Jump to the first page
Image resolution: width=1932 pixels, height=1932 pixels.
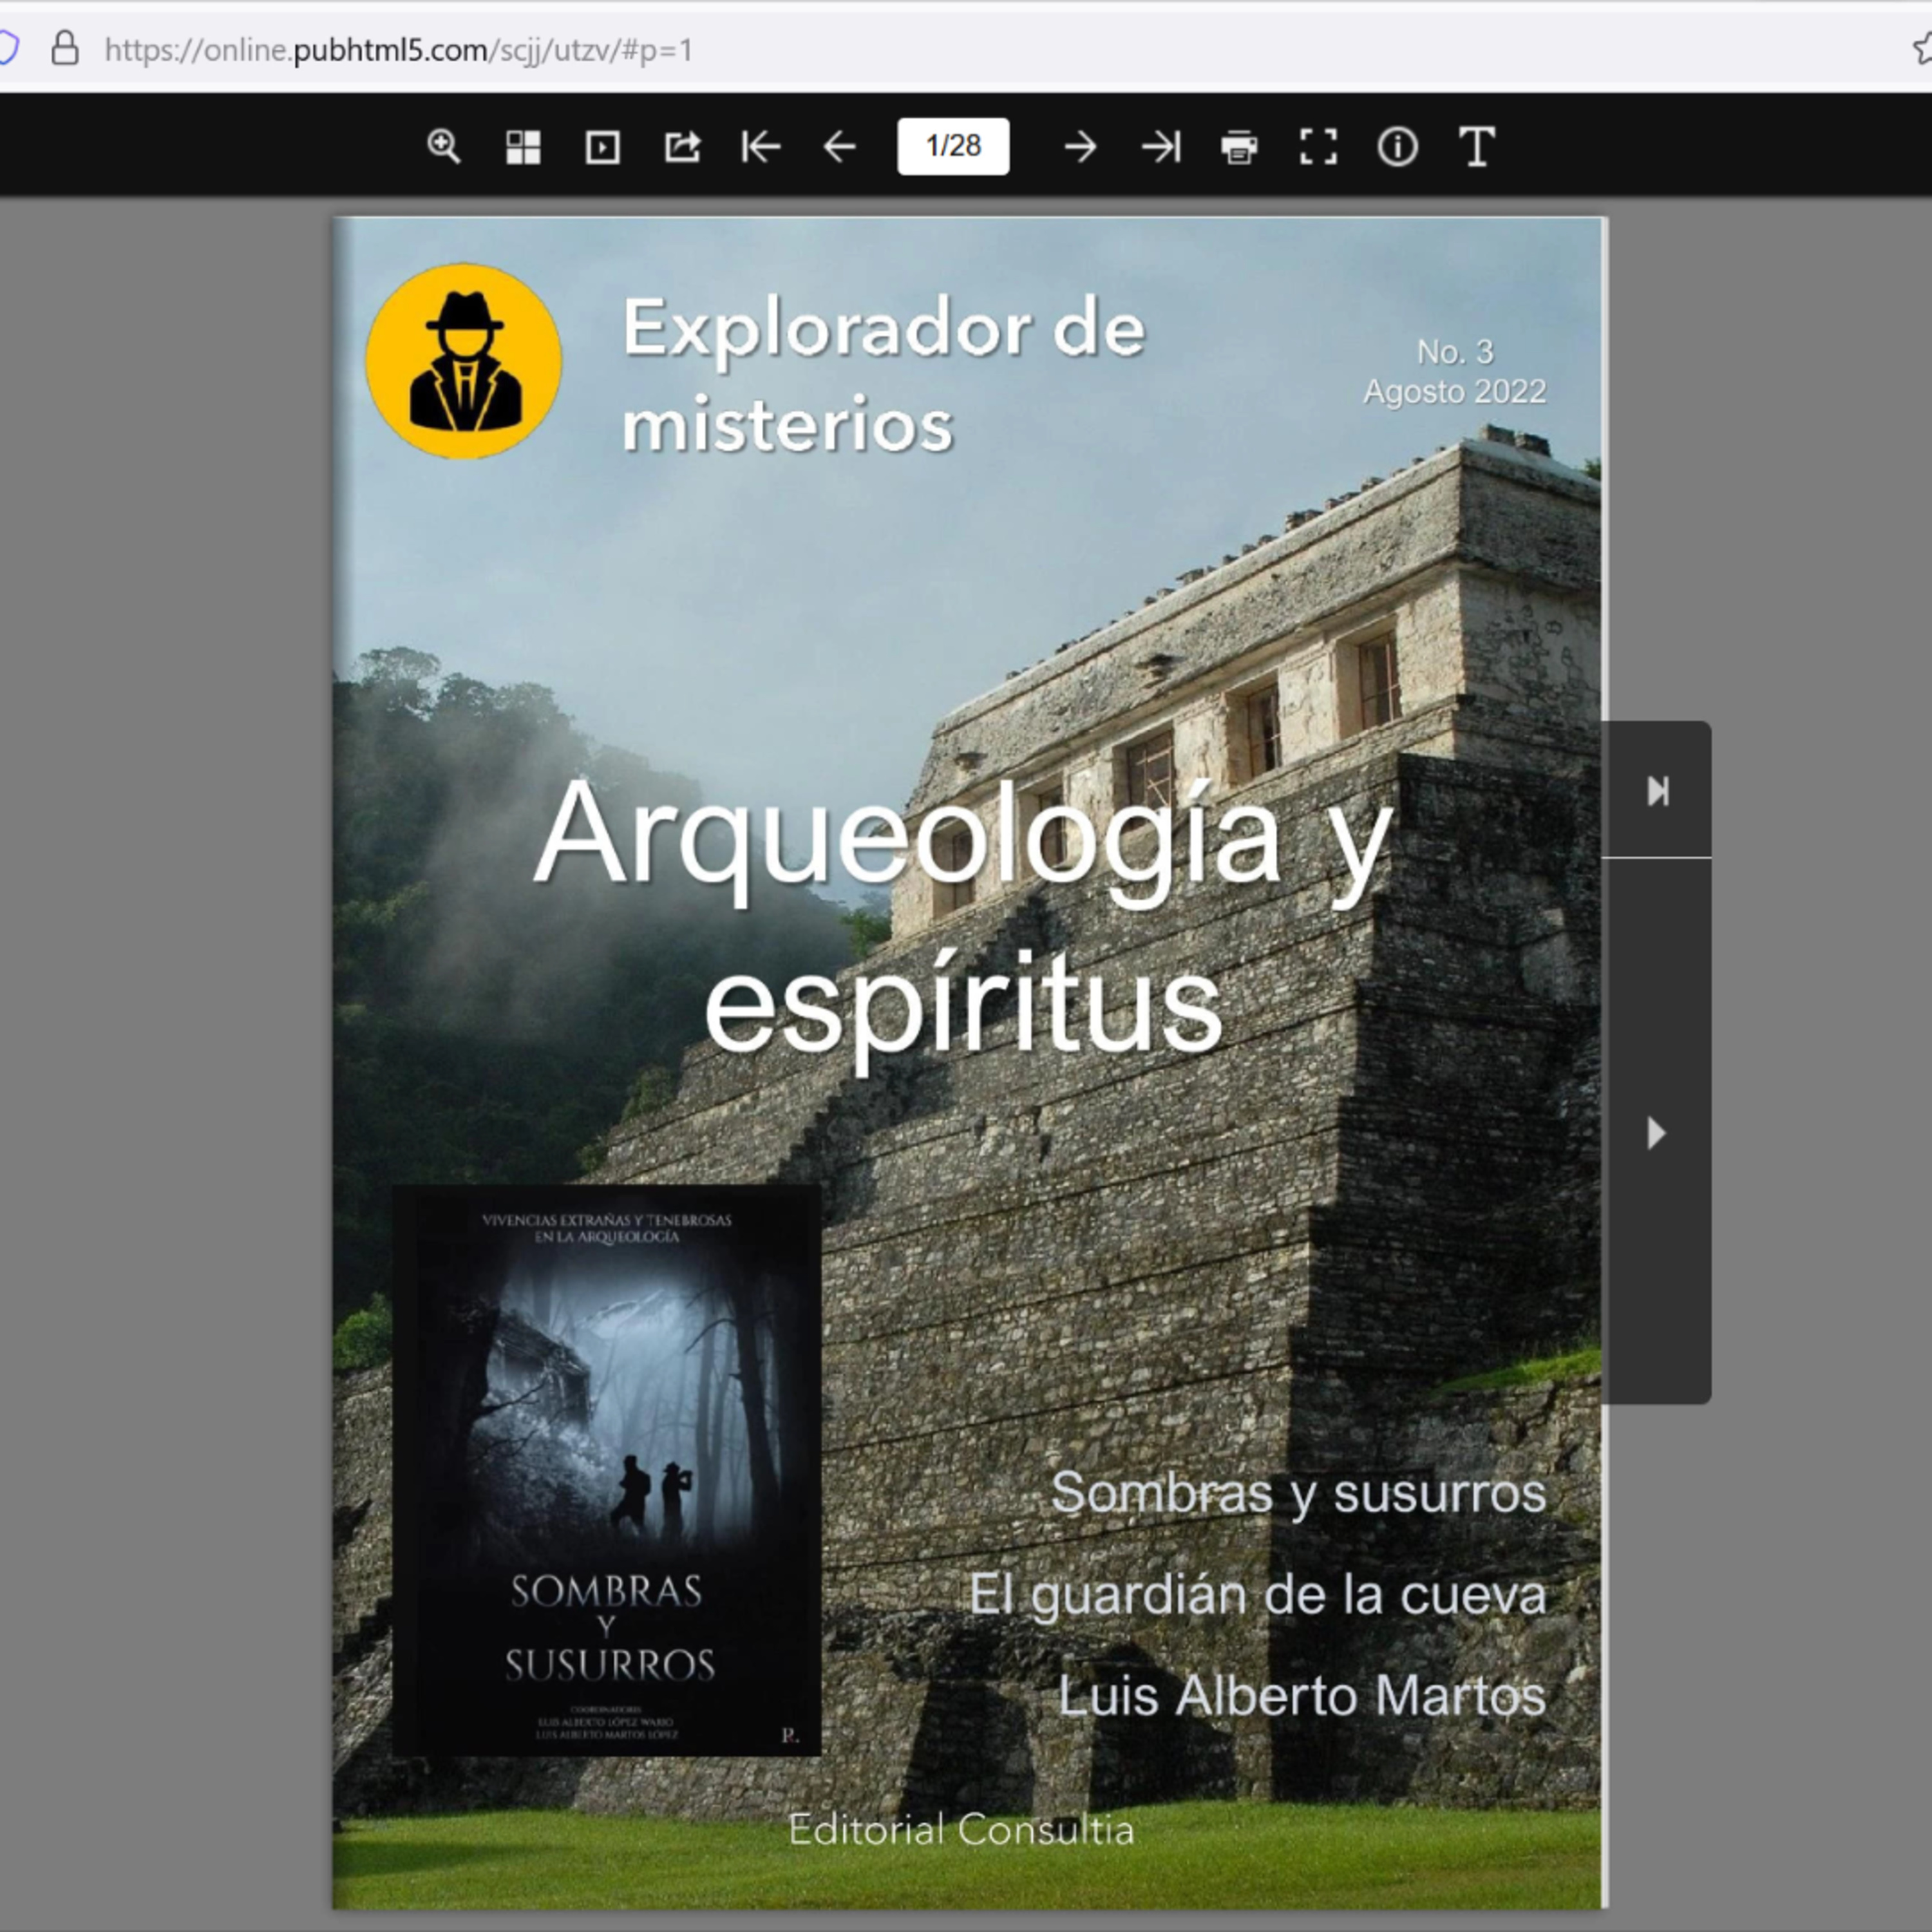pos(761,147)
